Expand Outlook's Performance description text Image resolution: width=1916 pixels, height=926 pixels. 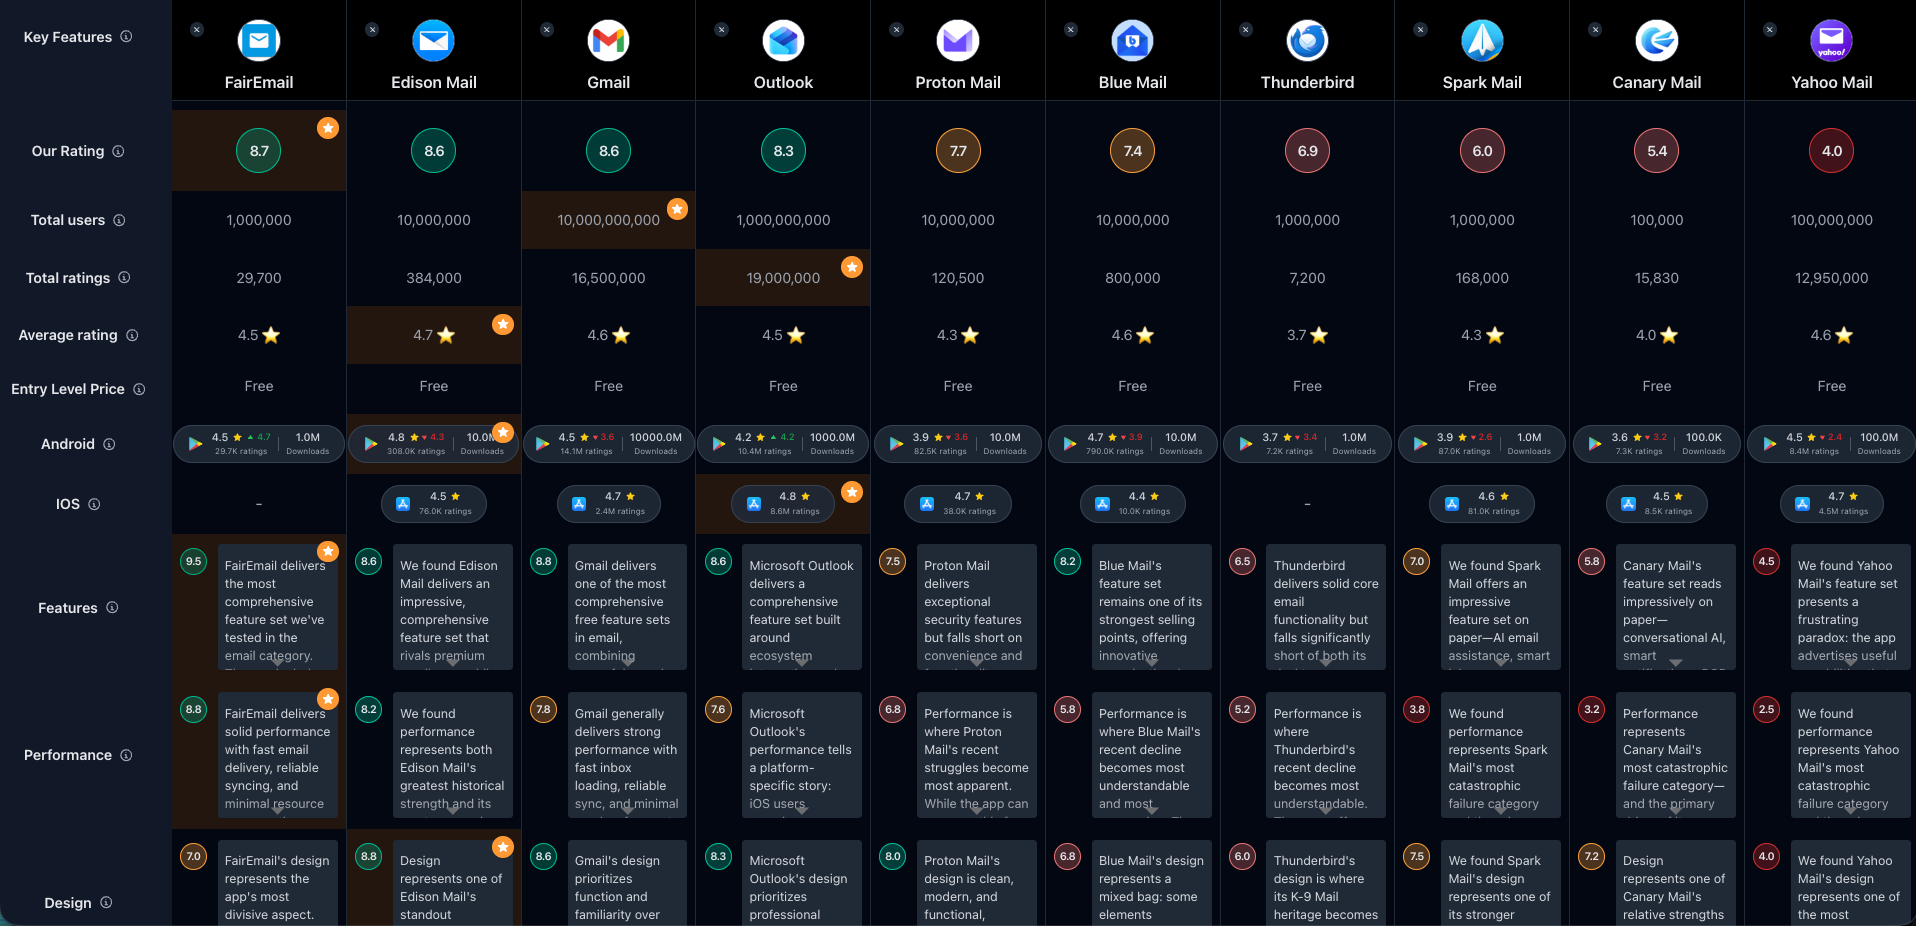pos(802,810)
